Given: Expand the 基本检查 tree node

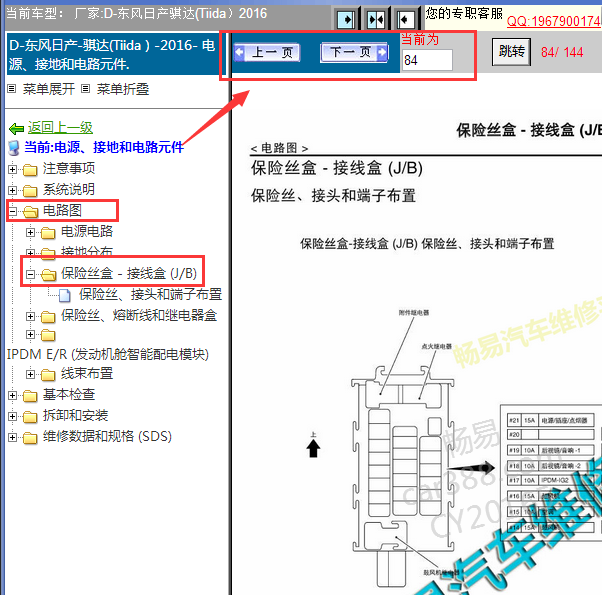Looking at the screenshot, I should tap(13, 395).
